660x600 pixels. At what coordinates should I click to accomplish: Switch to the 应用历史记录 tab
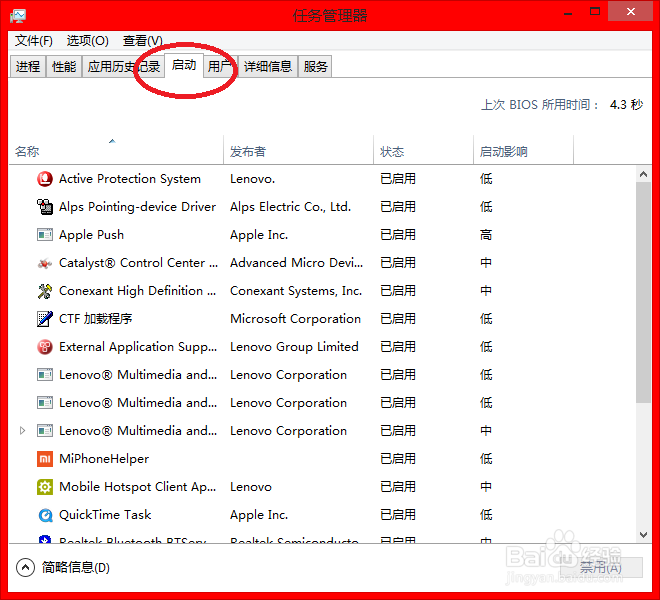click(124, 67)
